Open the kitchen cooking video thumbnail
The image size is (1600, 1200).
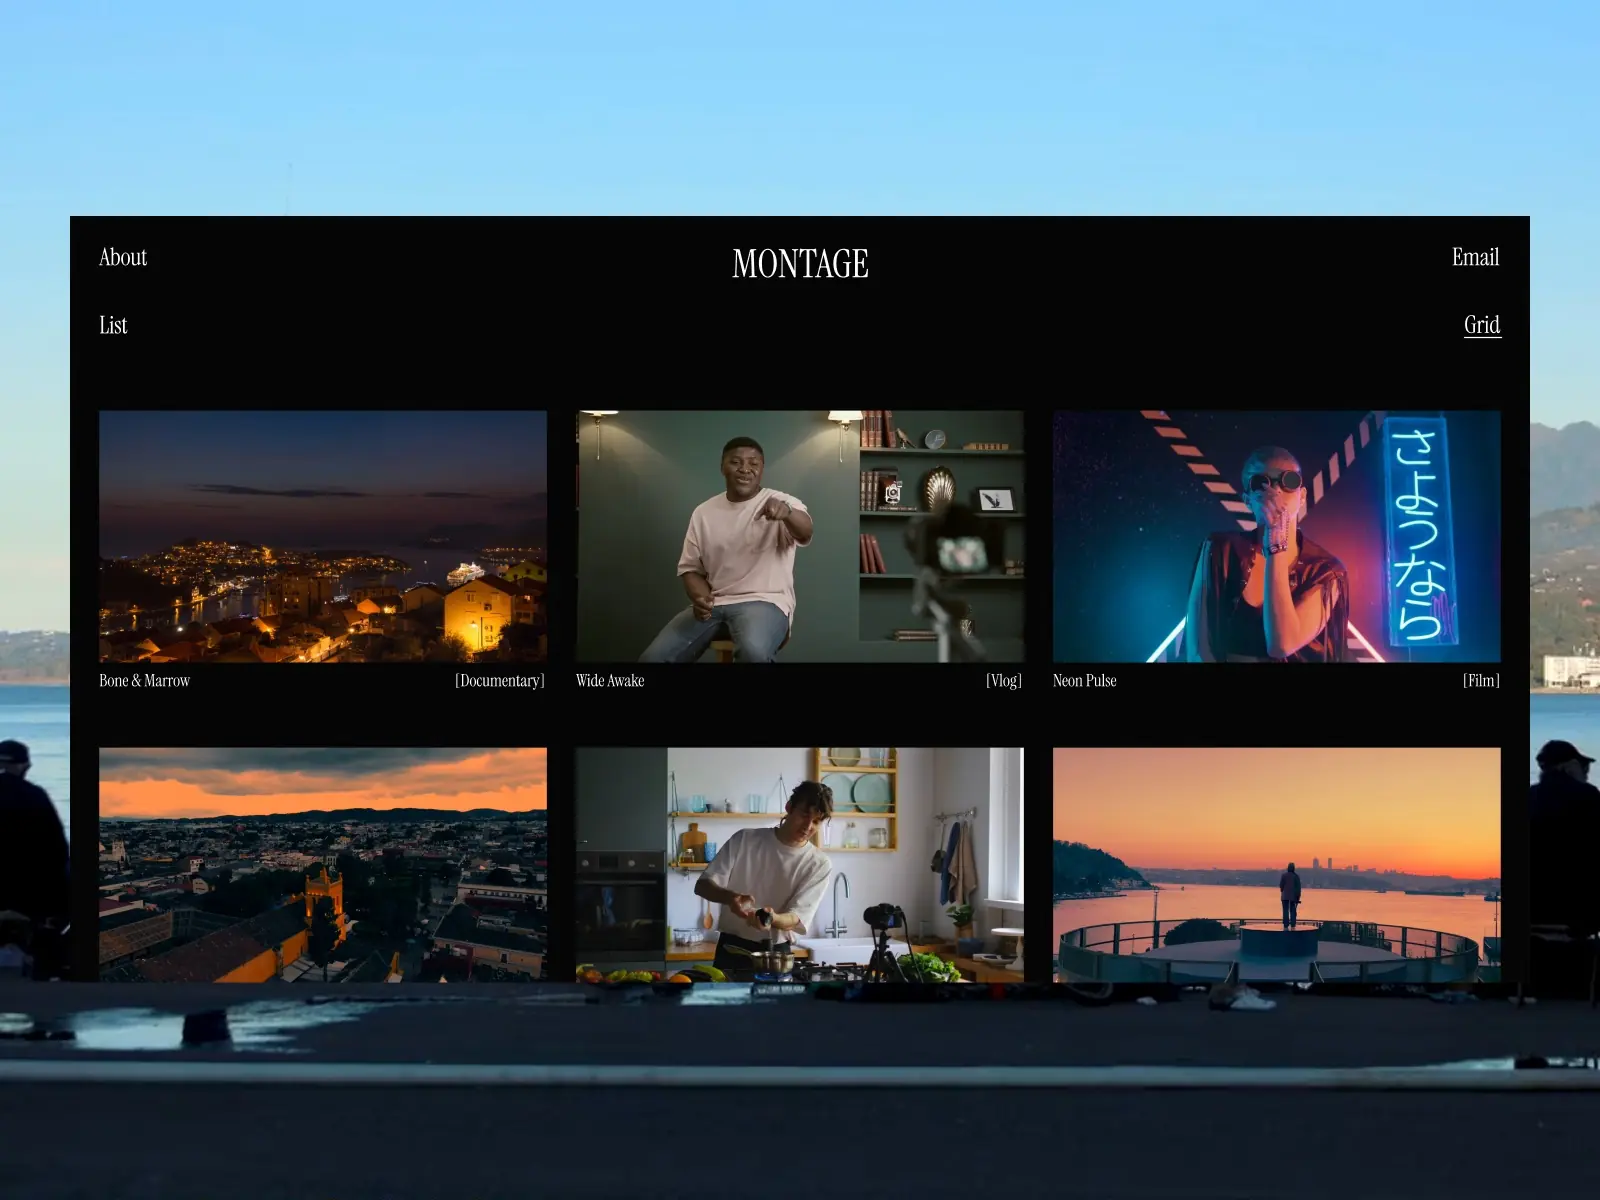point(800,865)
